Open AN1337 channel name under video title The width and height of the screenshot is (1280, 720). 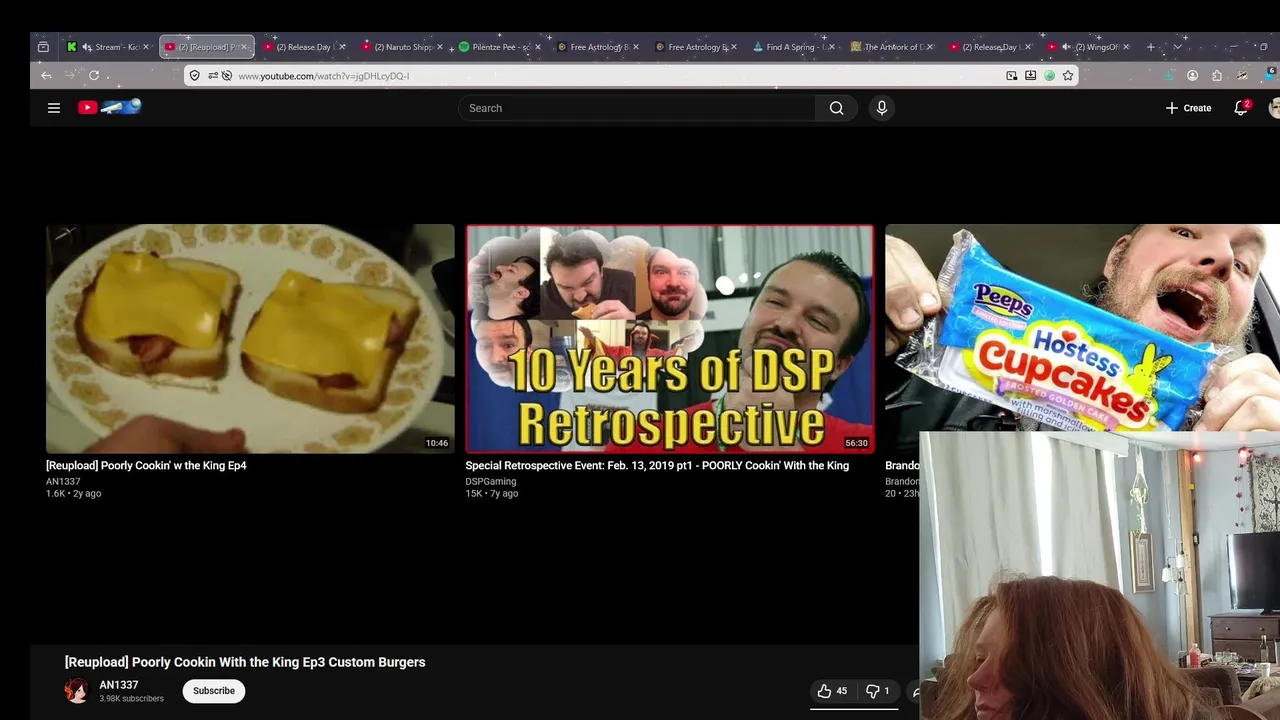119,685
